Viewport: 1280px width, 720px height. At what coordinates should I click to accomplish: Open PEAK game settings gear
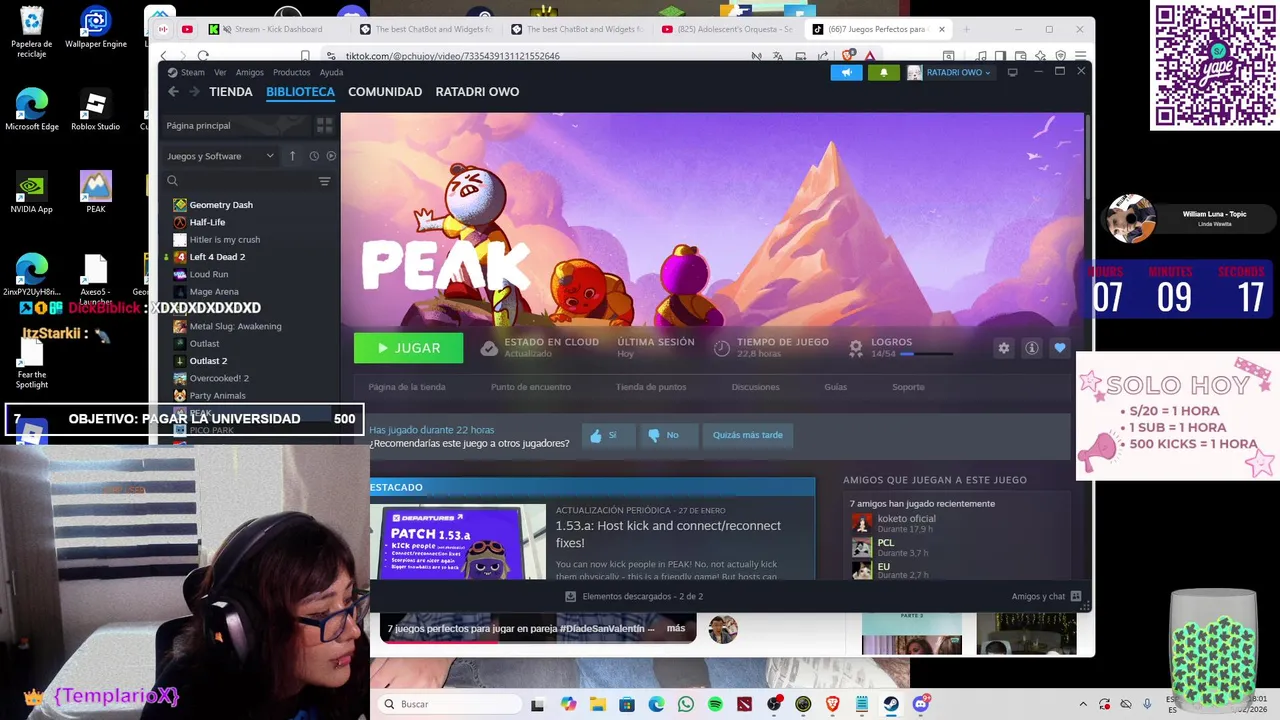tap(1004, 348)
